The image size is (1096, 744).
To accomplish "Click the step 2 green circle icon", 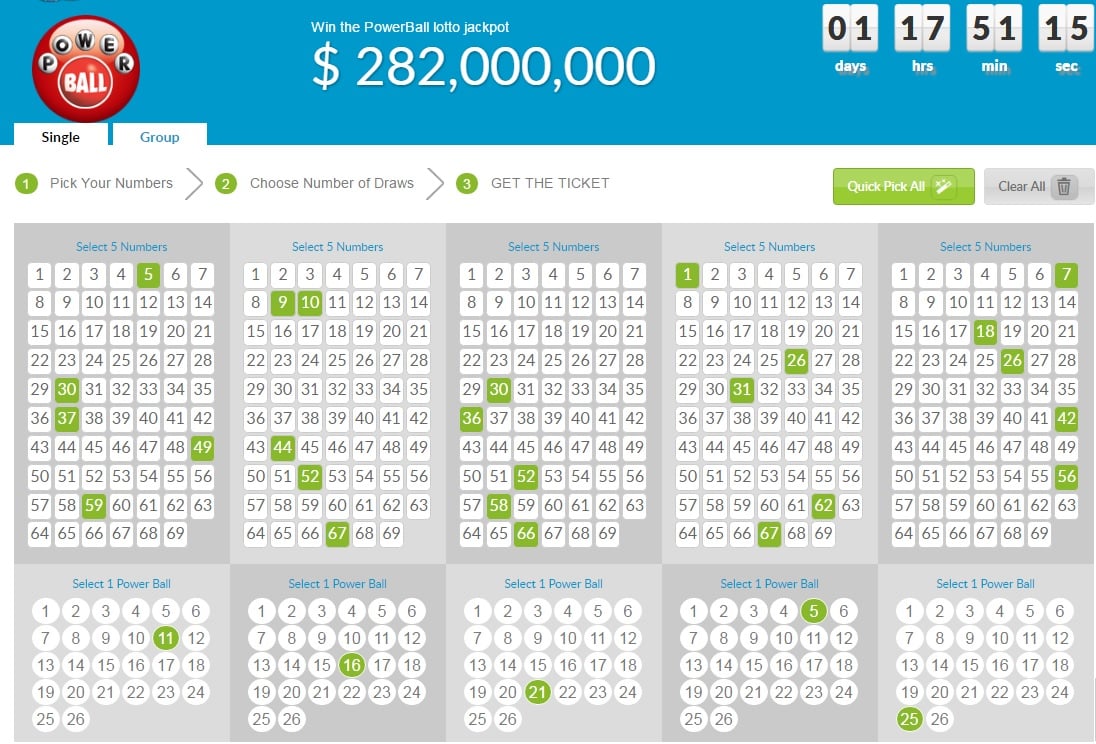I will [226, 184].
